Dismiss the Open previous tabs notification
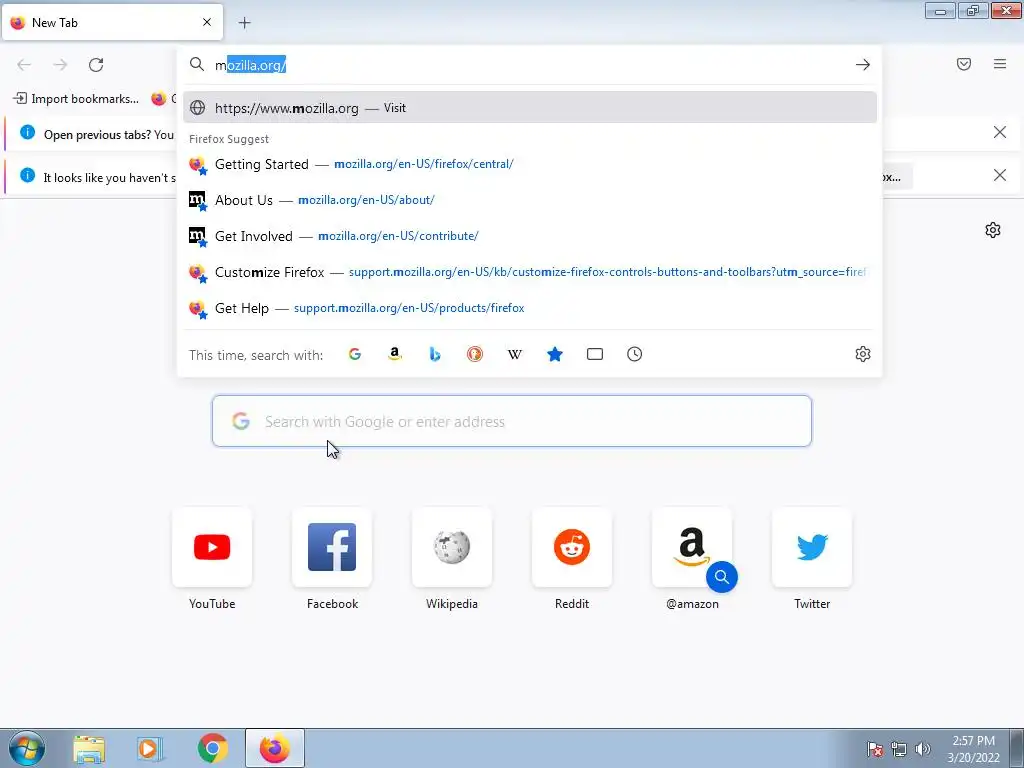The width and height of the screenshot is (1024, 768). point(1000,133)
